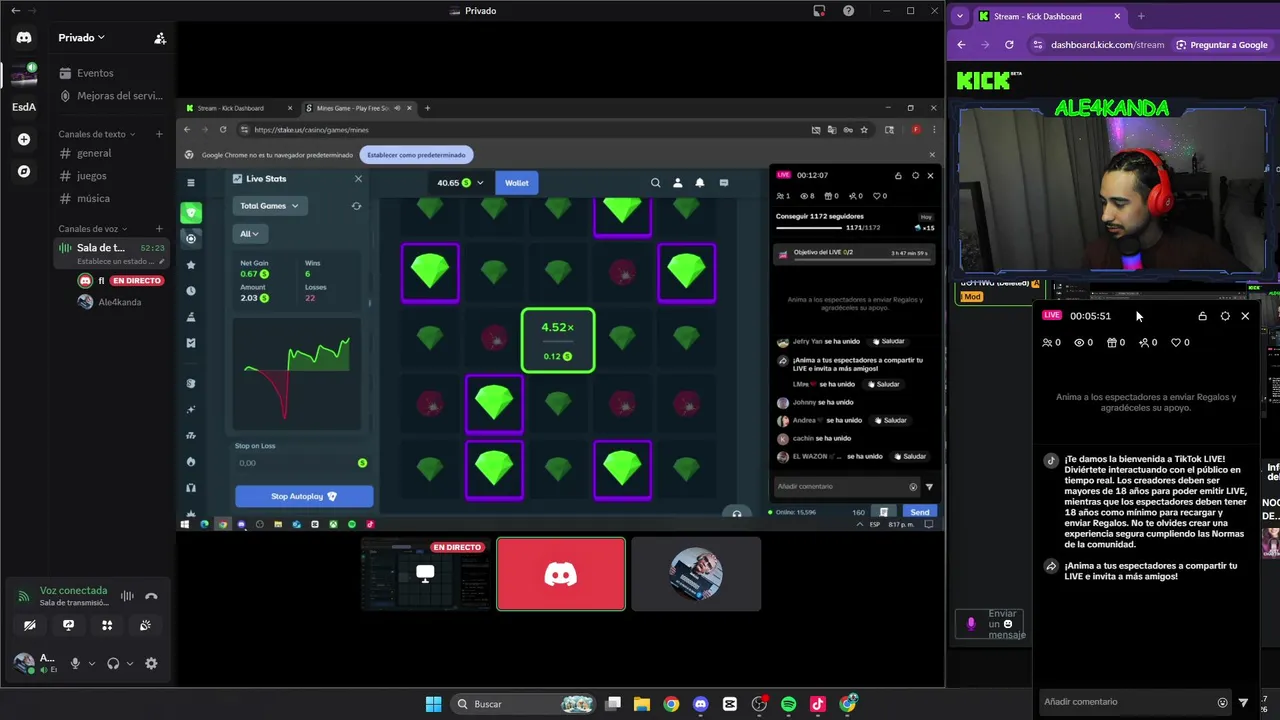Viewport: 1280px width, 720px height.
Task: Click Establecer como predeterminado button
Action: click(416, 155)
